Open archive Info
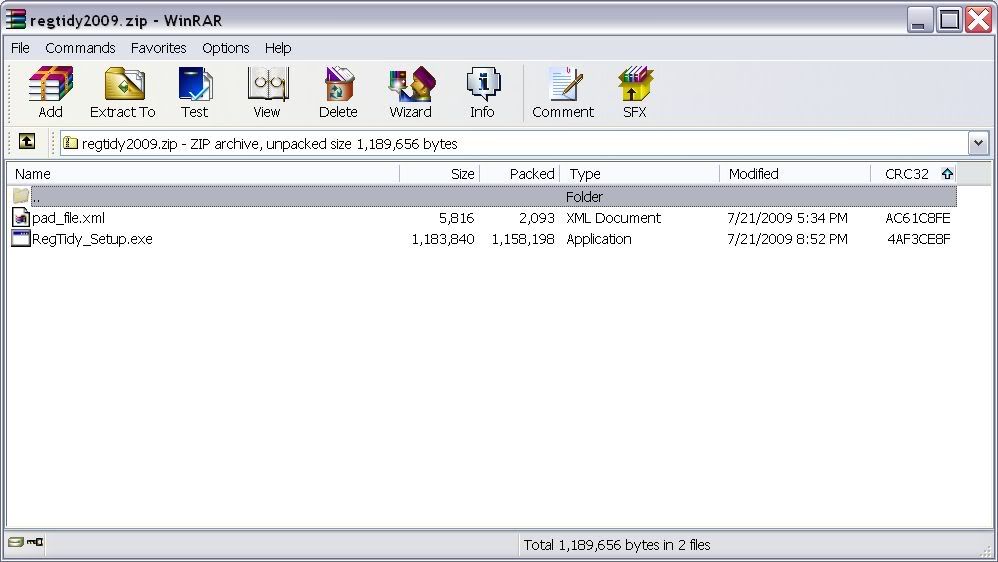This screenshot has height=562, width=998. point(482,92)
